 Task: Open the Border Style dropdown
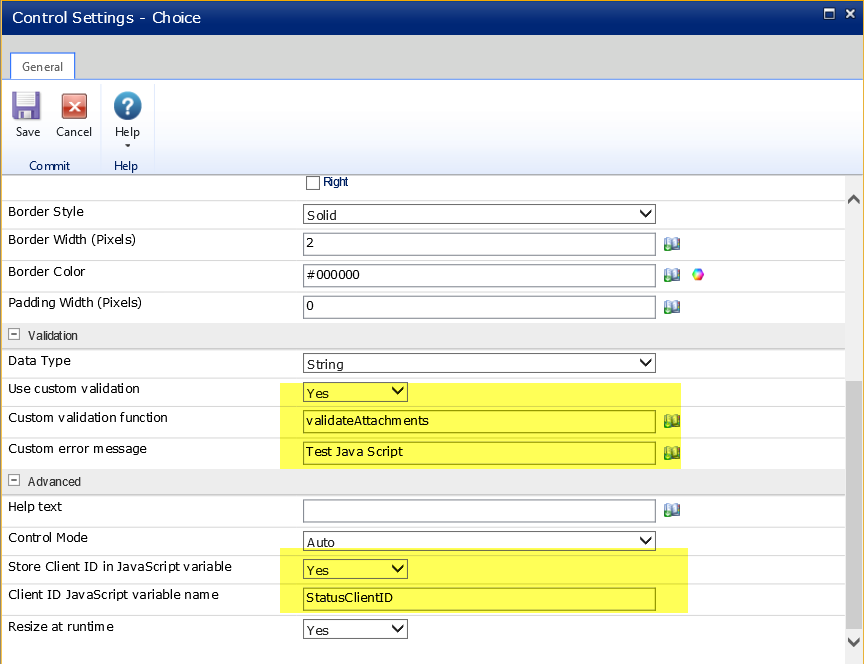[x=645, y=213]
